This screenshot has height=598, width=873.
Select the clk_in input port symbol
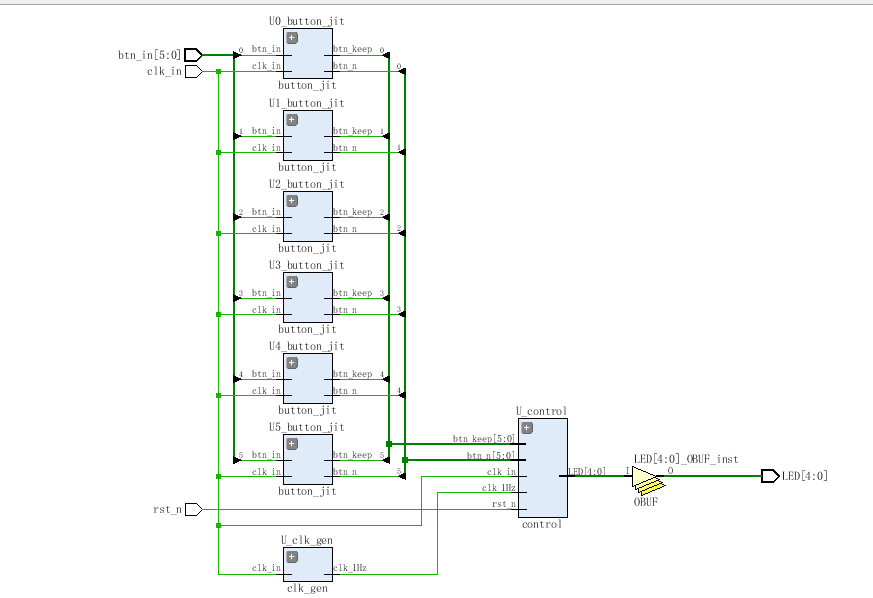(193, 71)
